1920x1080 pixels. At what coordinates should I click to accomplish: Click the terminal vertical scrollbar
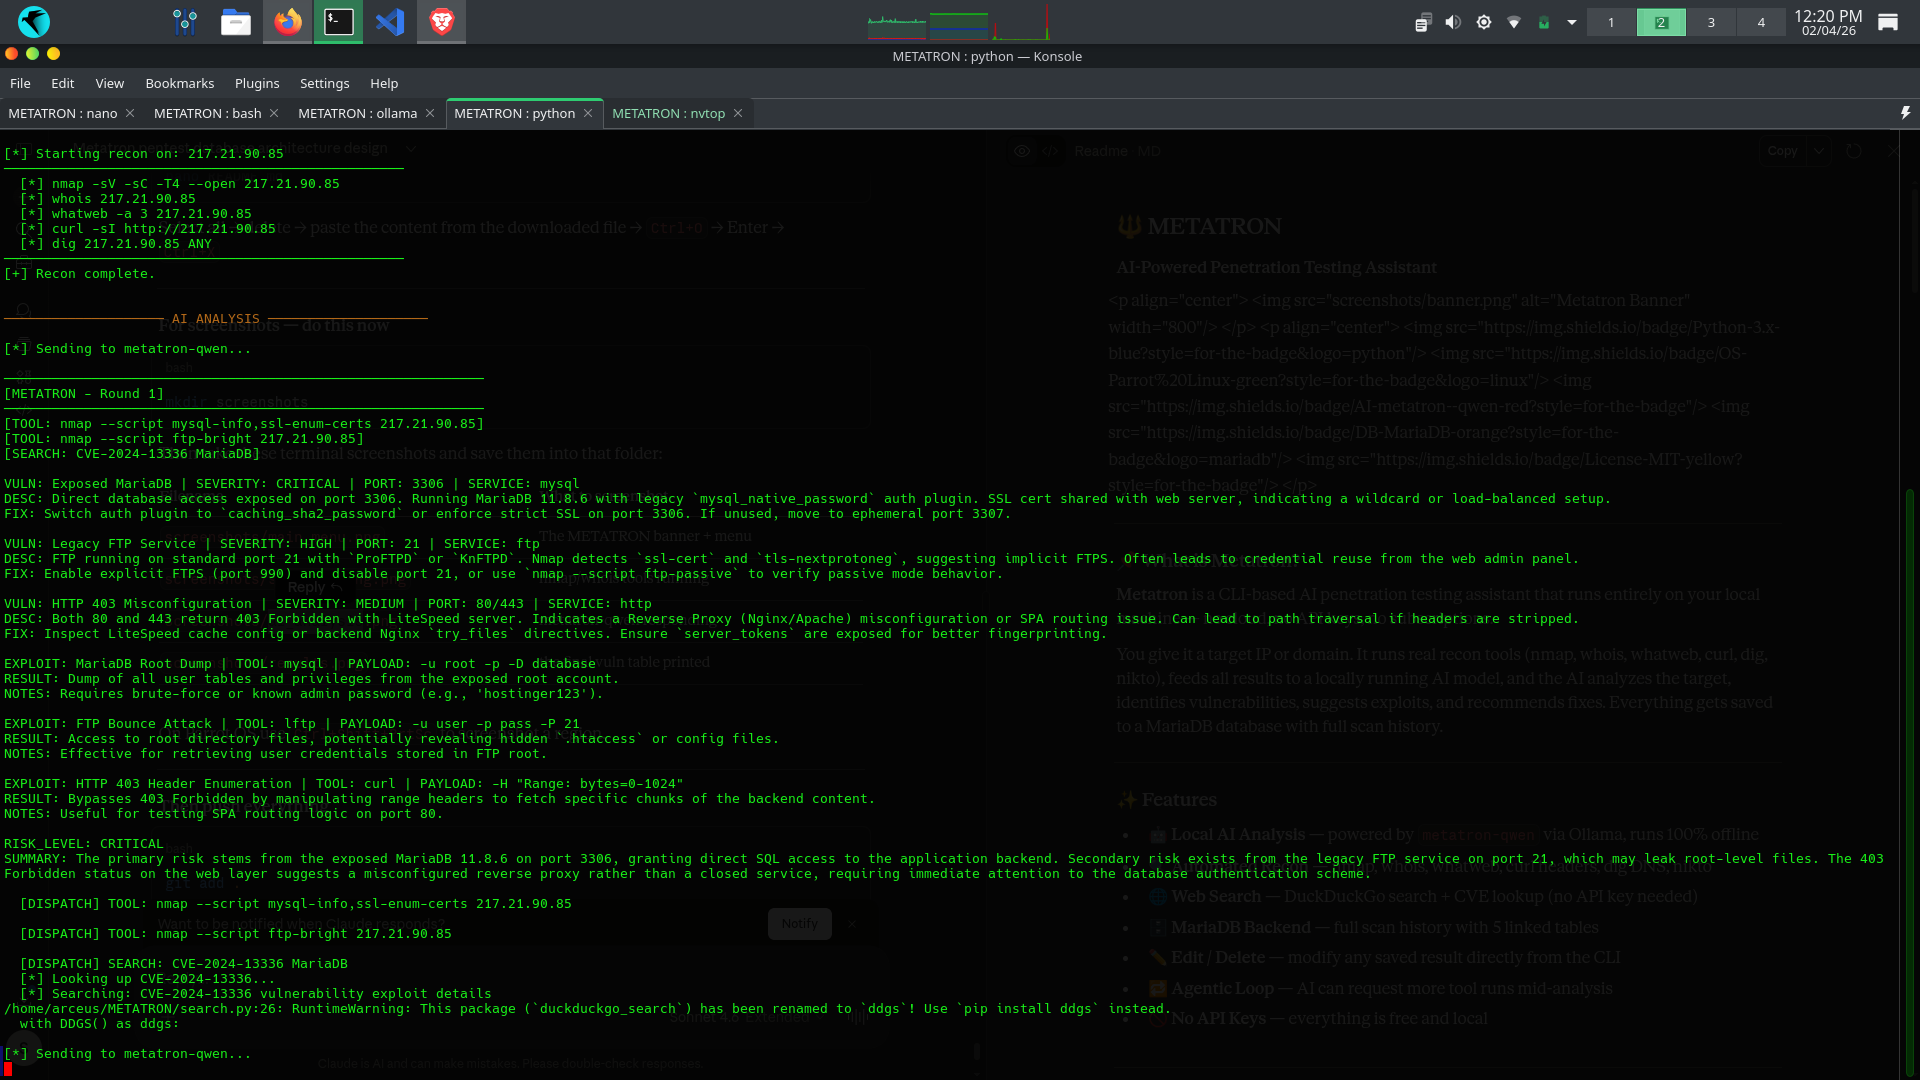tap(1909, 780)
